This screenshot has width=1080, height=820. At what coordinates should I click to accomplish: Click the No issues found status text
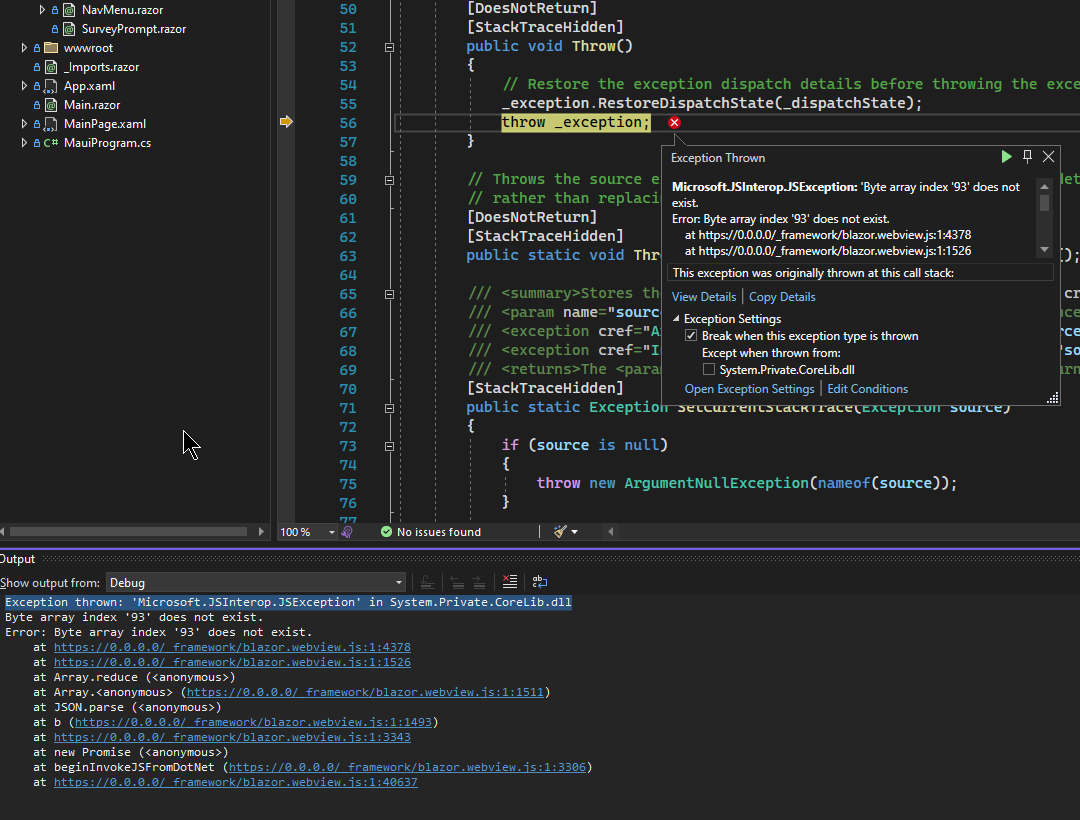point(439,532)
